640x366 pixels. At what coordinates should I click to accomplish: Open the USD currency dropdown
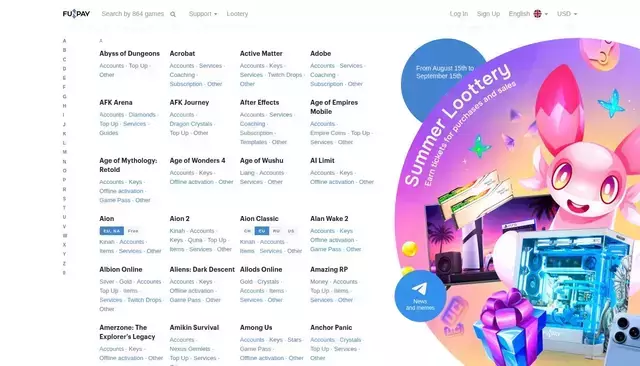(567, 14)
